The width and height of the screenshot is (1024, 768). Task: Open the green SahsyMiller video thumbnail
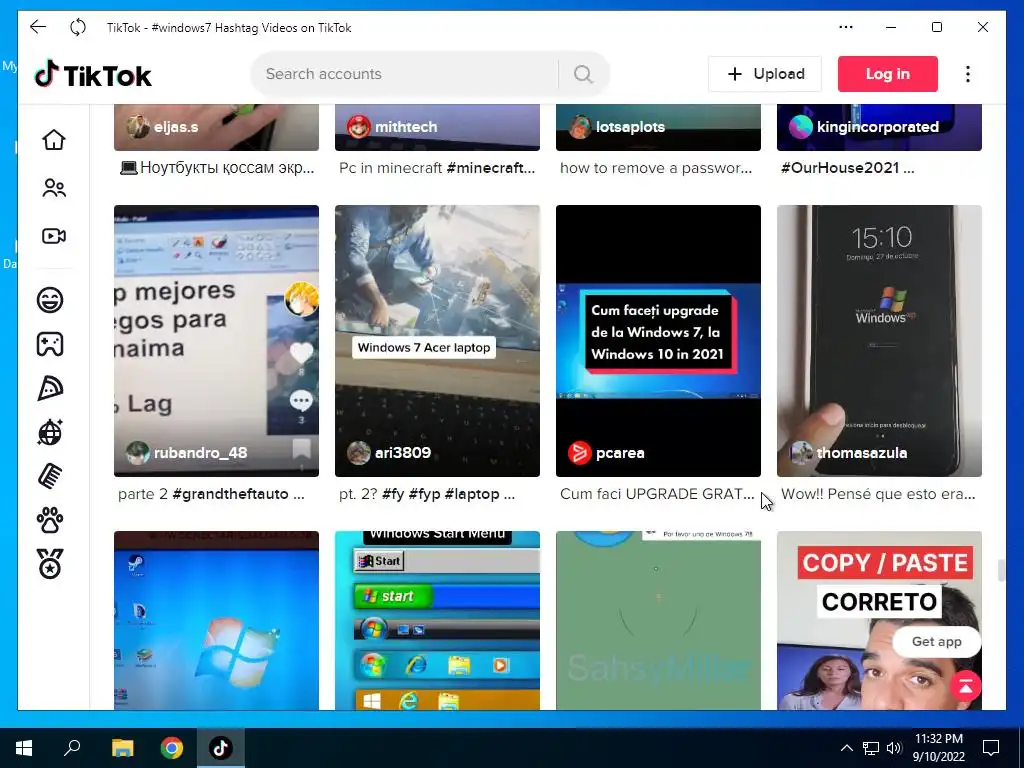coord(658,620)
